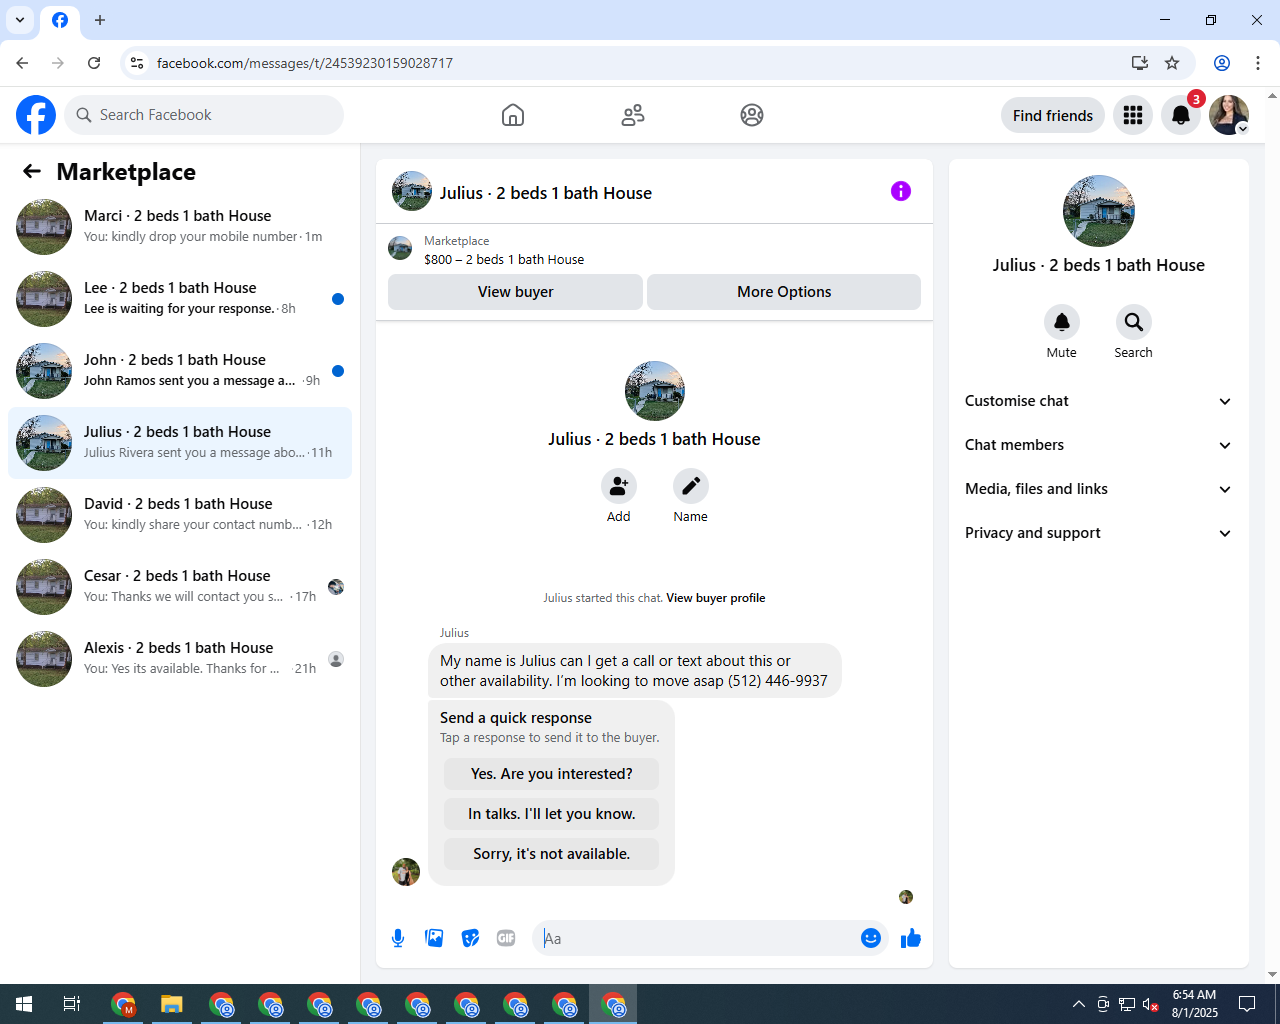Open a new browser tab
The image size is (1280, 1024).
(100, 20)
